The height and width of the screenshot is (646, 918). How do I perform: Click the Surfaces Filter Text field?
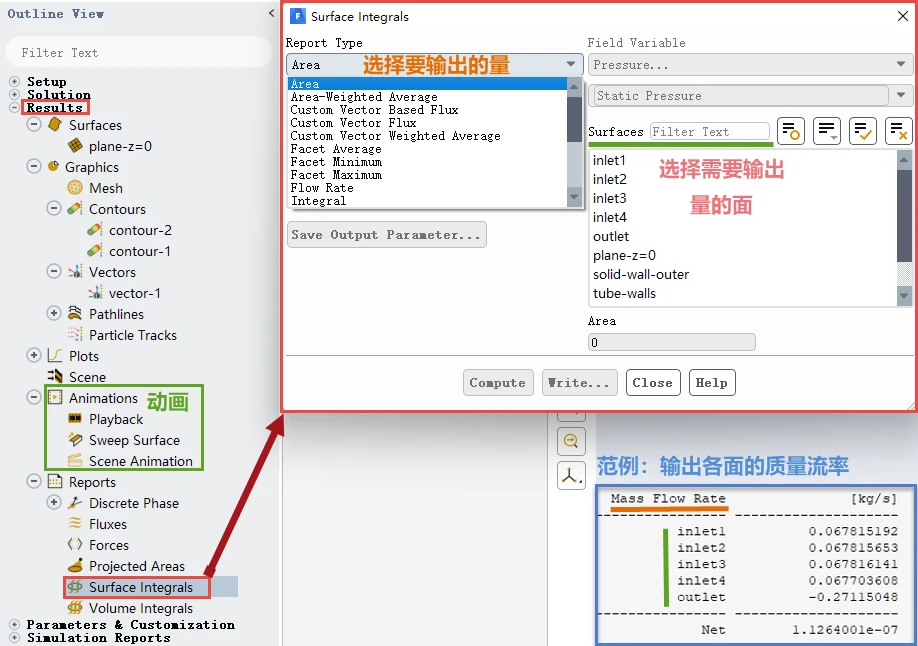pyautogui.click(x=710, y=131)
